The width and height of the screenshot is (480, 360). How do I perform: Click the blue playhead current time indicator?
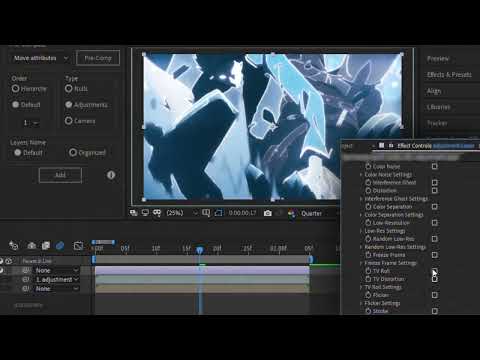tap(199, 250)
